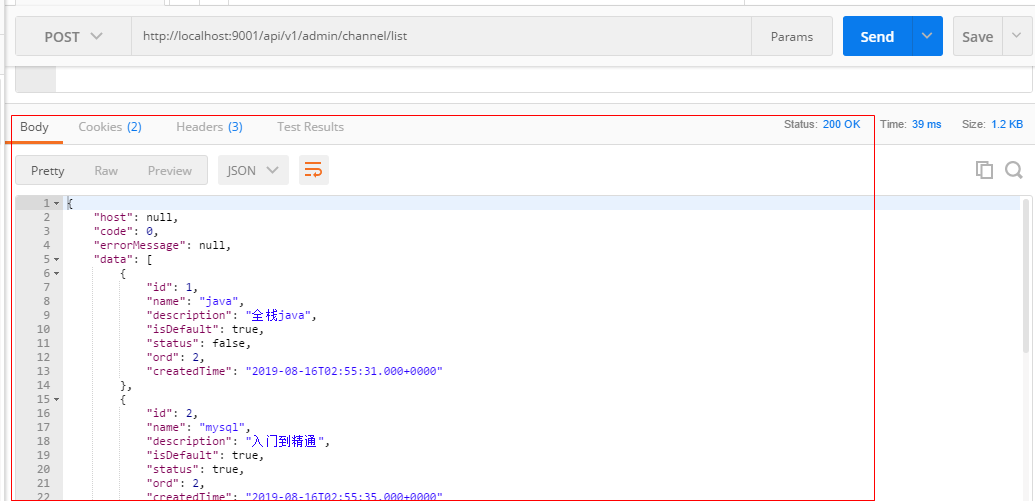Toggle line wrap icon
1035x501 pixels.
coord(314,170)
